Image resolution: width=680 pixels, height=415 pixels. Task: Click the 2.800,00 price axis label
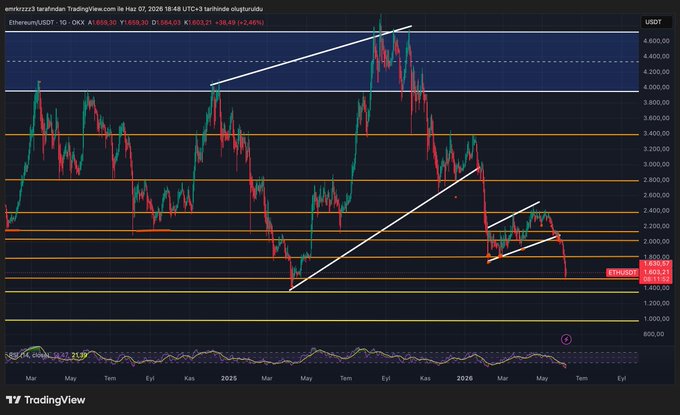(657, 180)
